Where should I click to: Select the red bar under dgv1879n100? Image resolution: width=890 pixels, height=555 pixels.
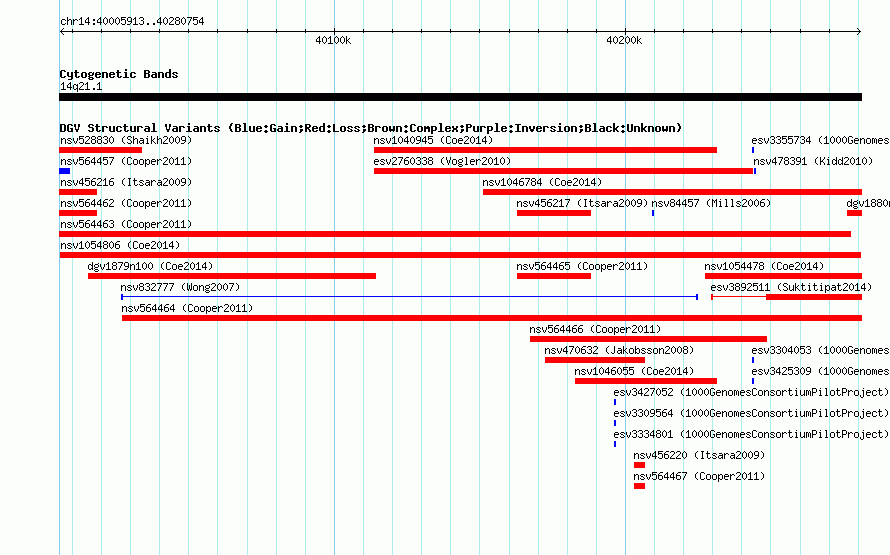tap(232, 276)
